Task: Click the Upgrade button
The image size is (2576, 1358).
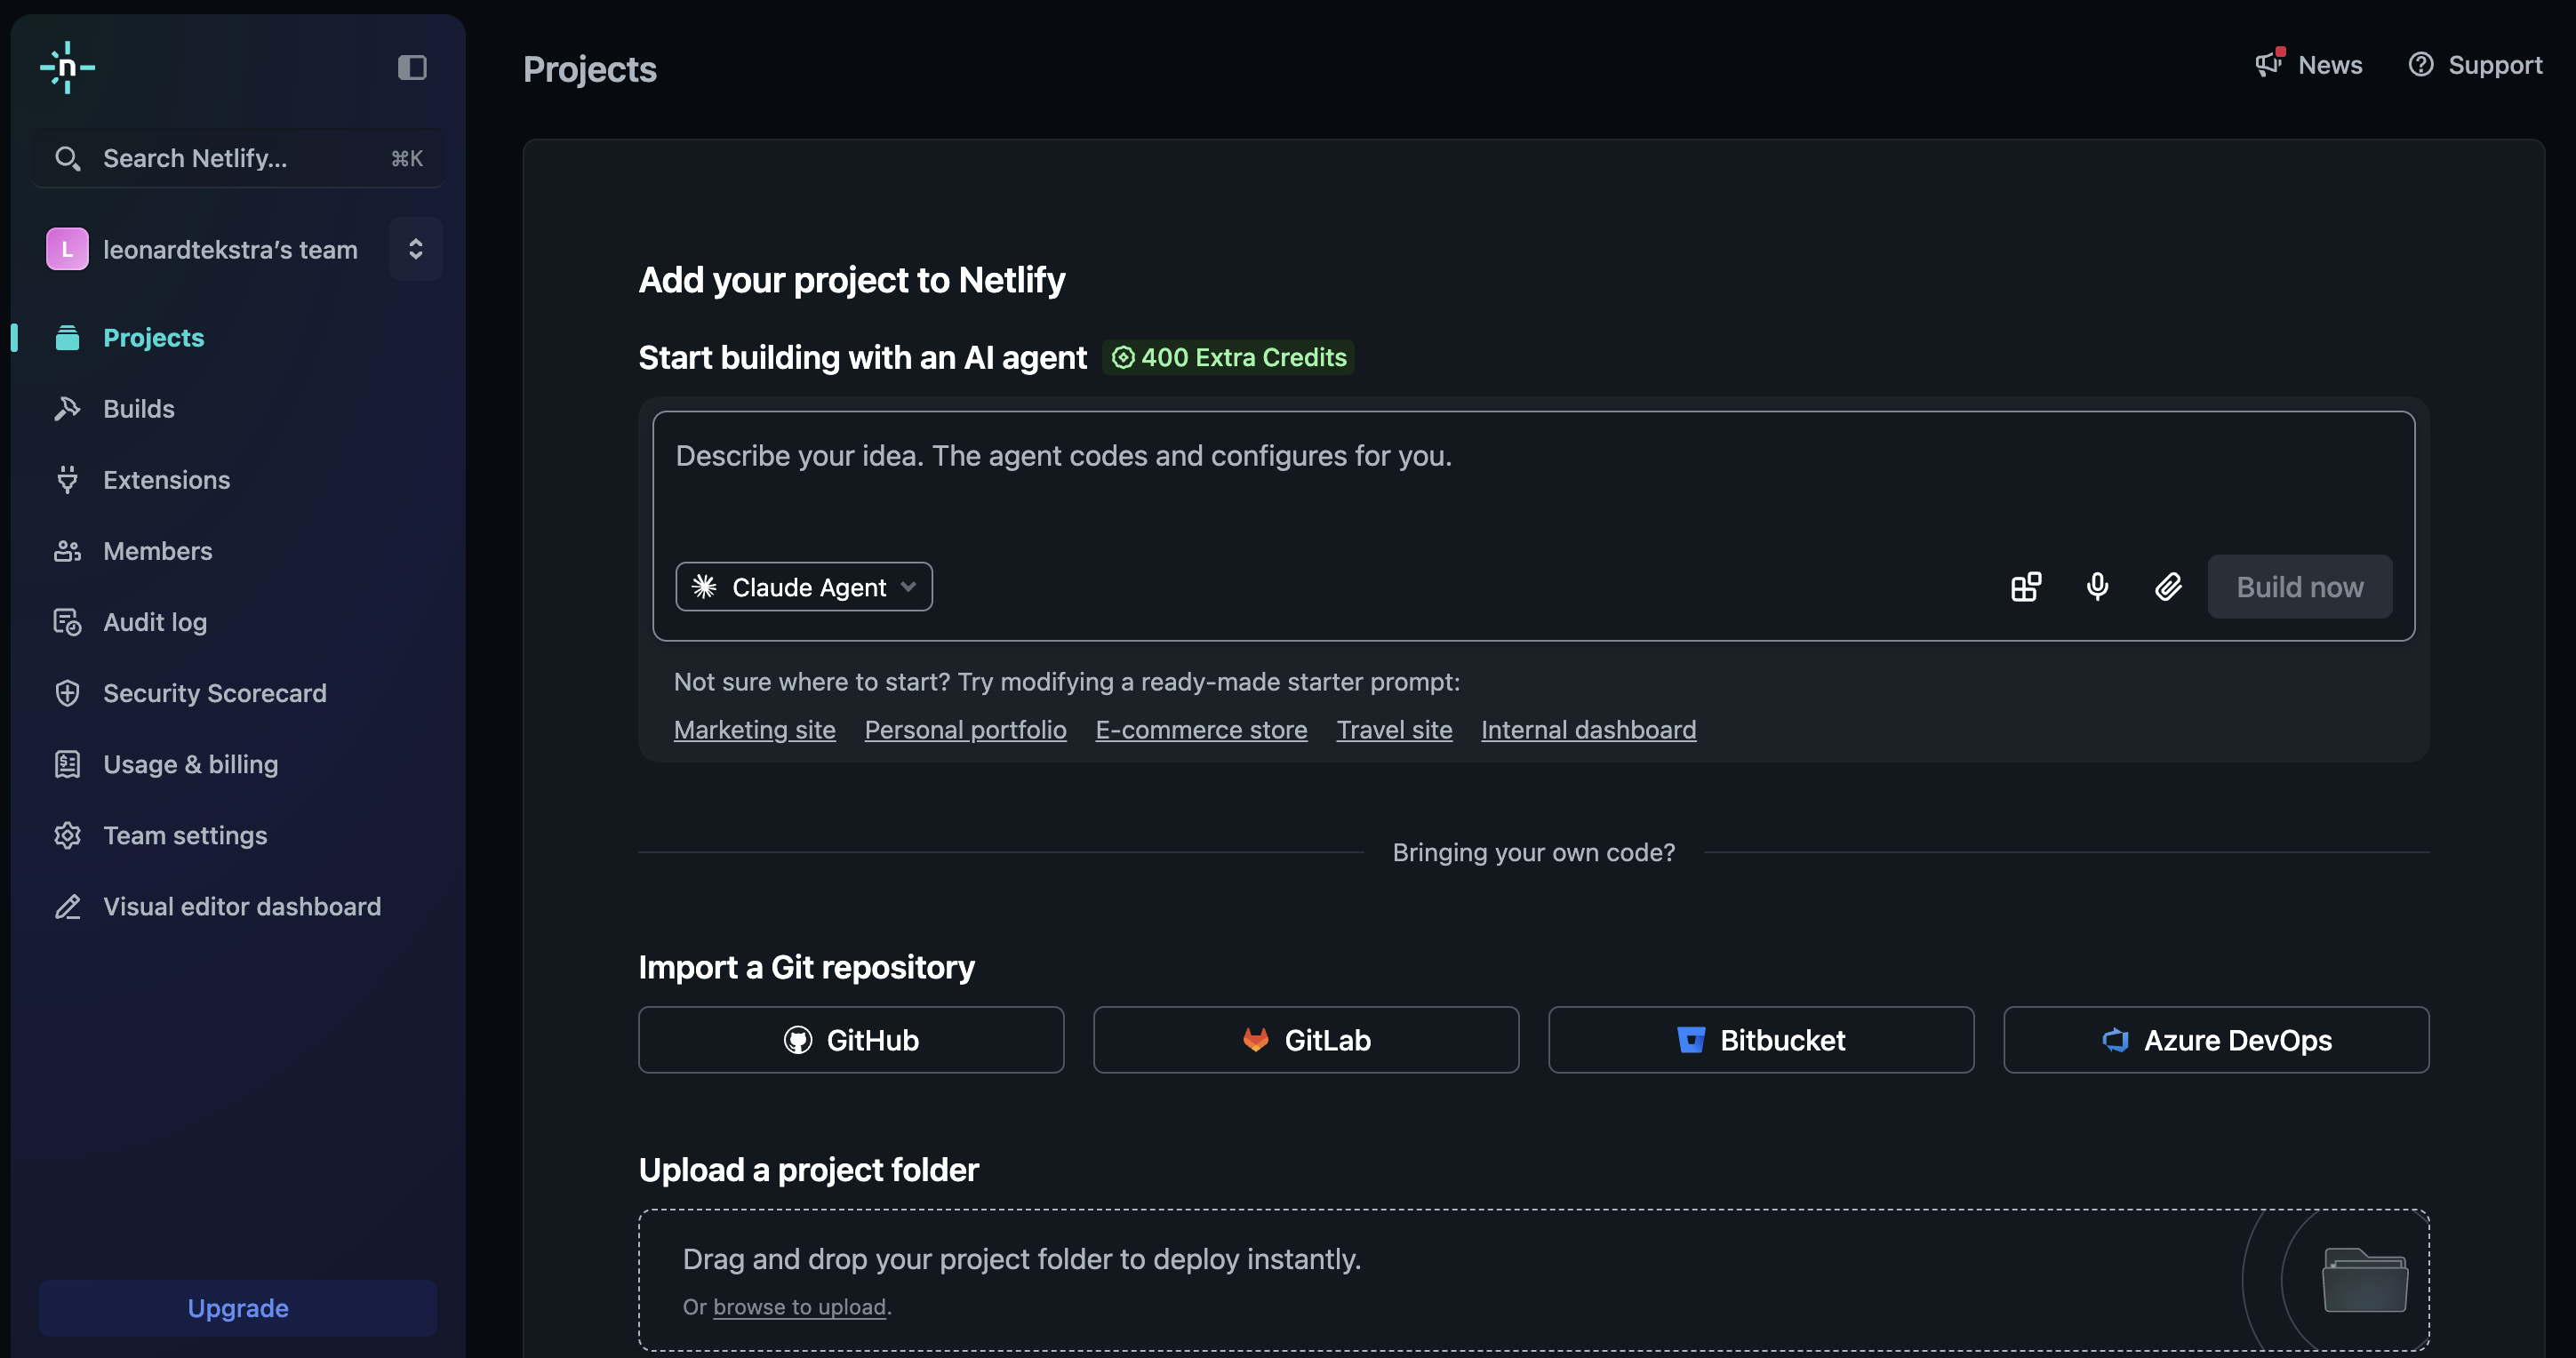Action: [238, 1307]
